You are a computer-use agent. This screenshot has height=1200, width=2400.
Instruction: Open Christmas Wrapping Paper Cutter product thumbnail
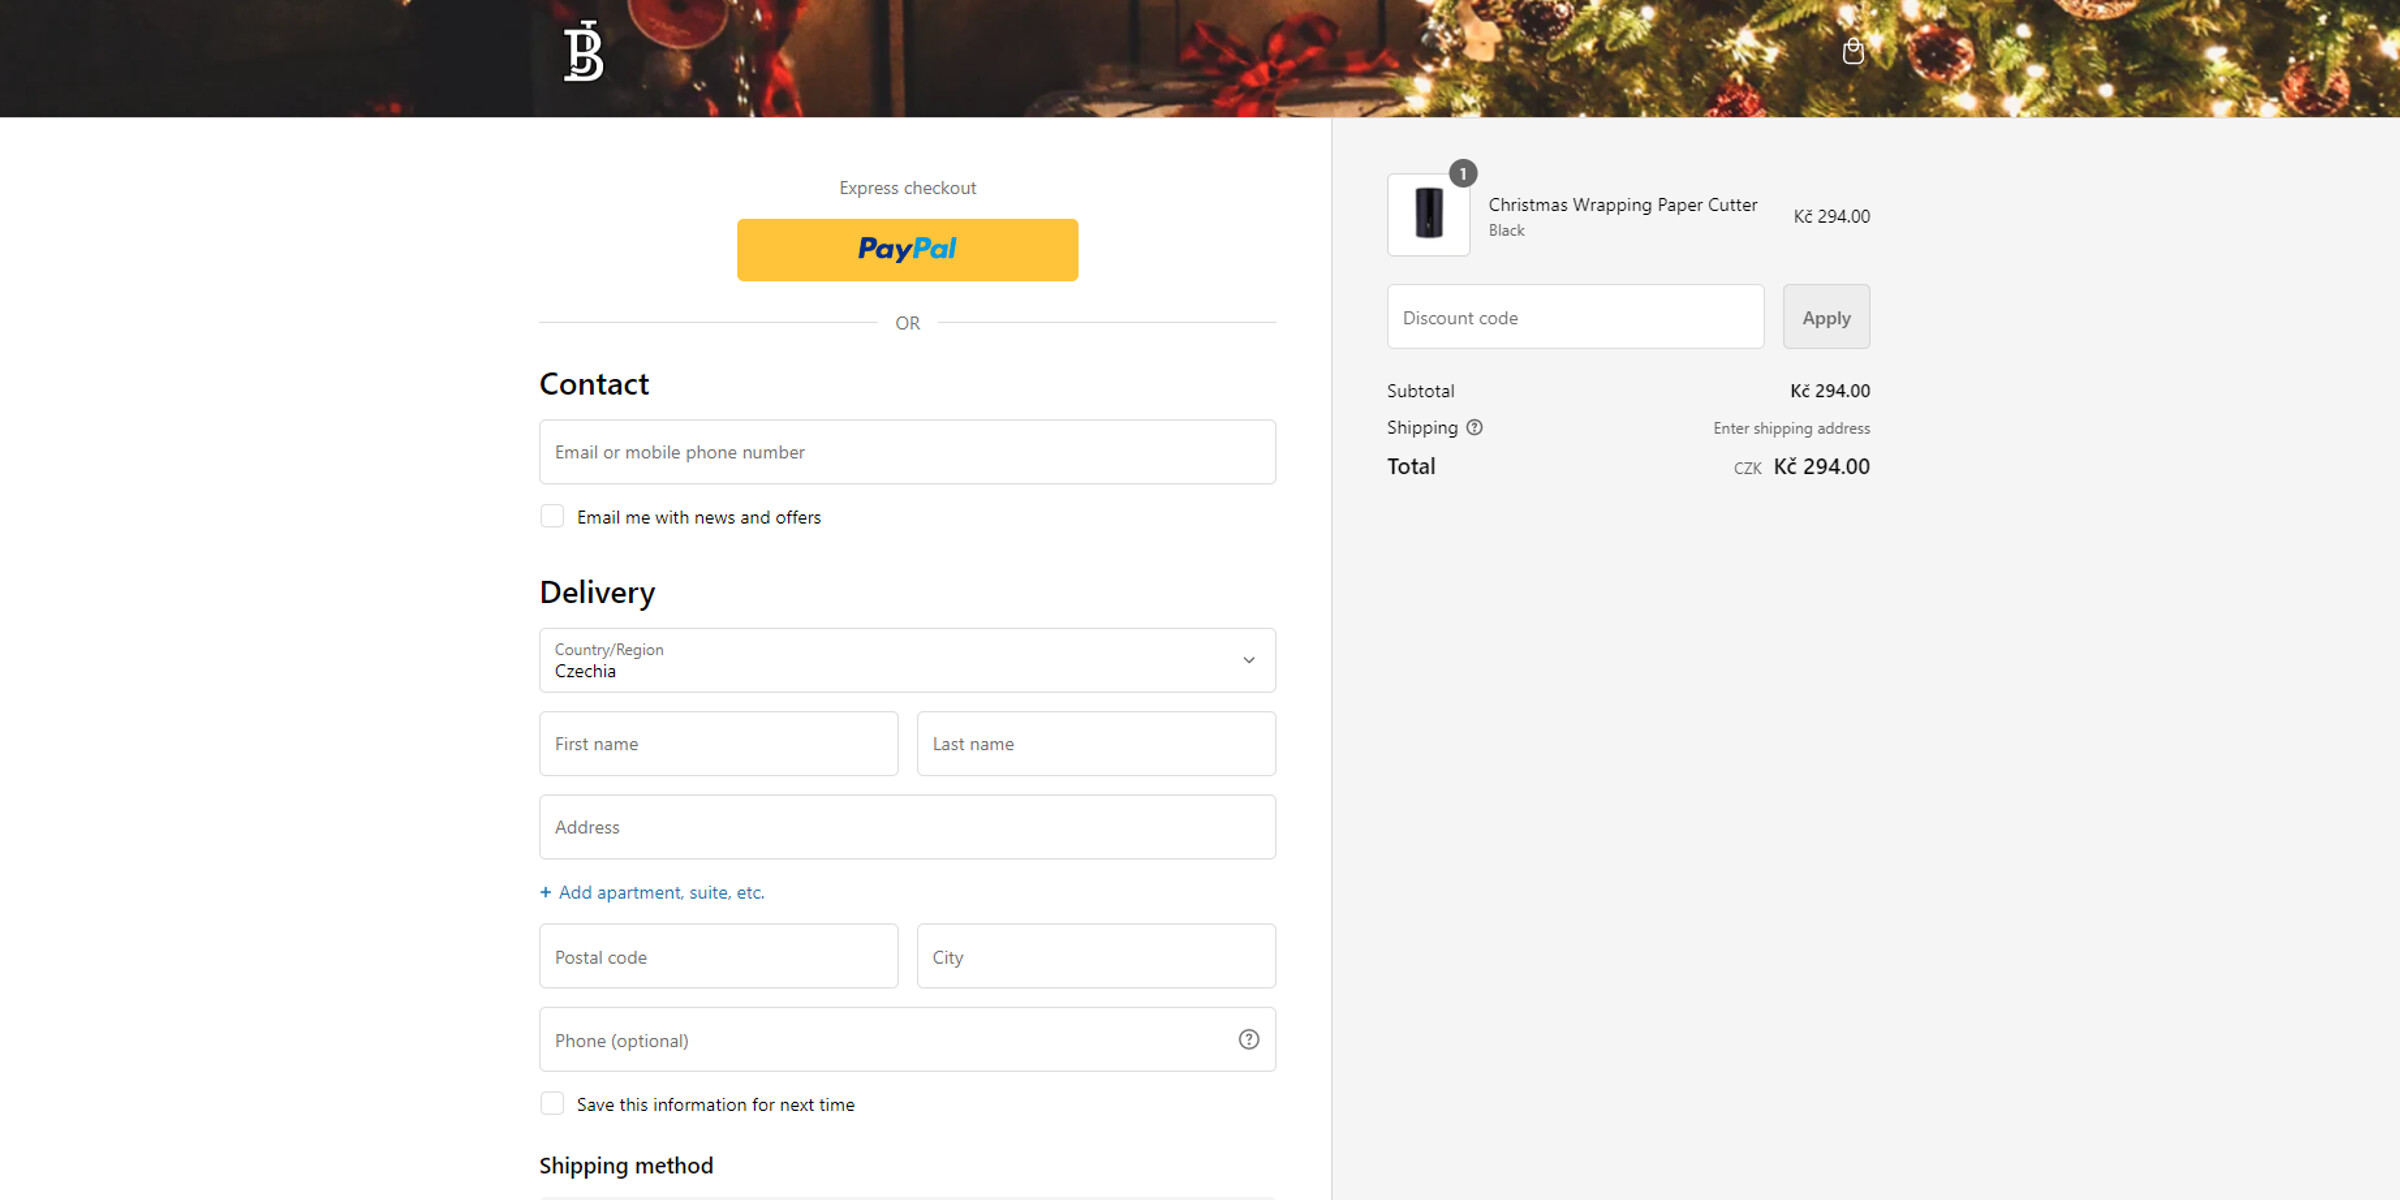coord(1428,215)
